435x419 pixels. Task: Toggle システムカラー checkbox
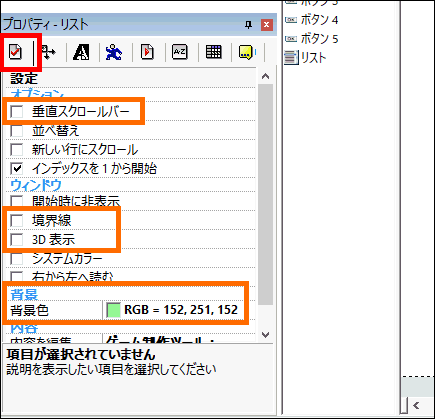(x=17, y=259)
